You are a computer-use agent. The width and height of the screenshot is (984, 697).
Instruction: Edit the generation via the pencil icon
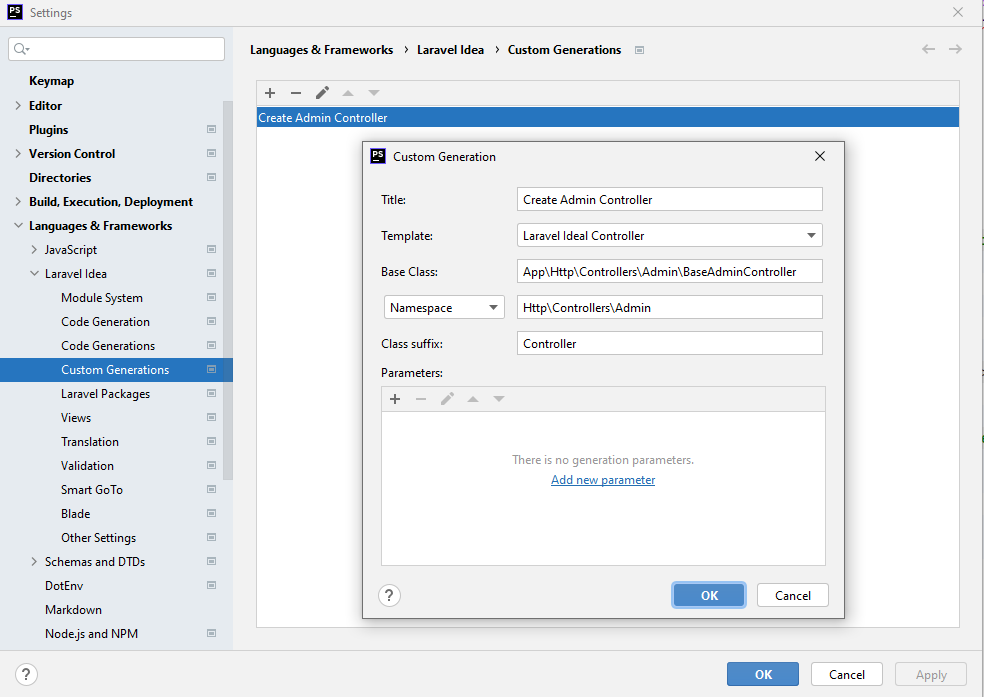(321, 93)
